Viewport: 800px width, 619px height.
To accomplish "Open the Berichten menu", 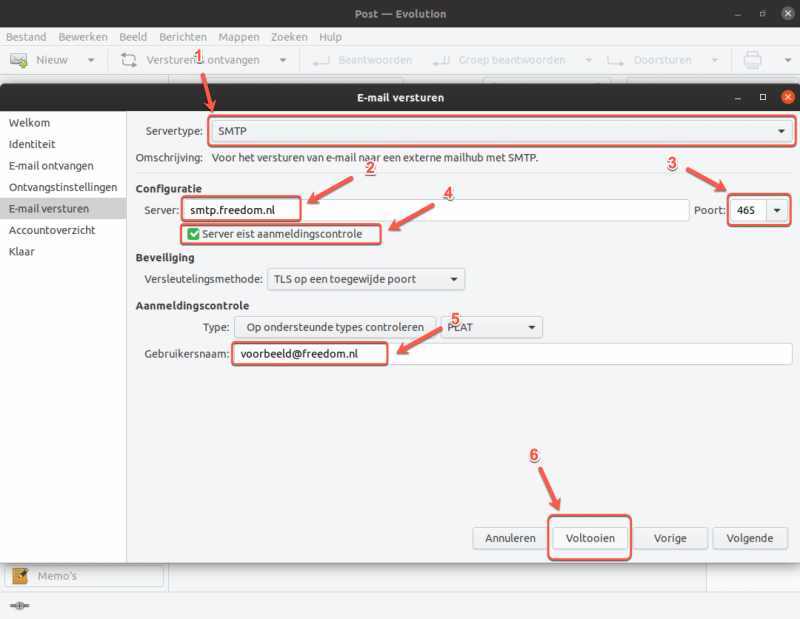I will (x=183, y=37).
